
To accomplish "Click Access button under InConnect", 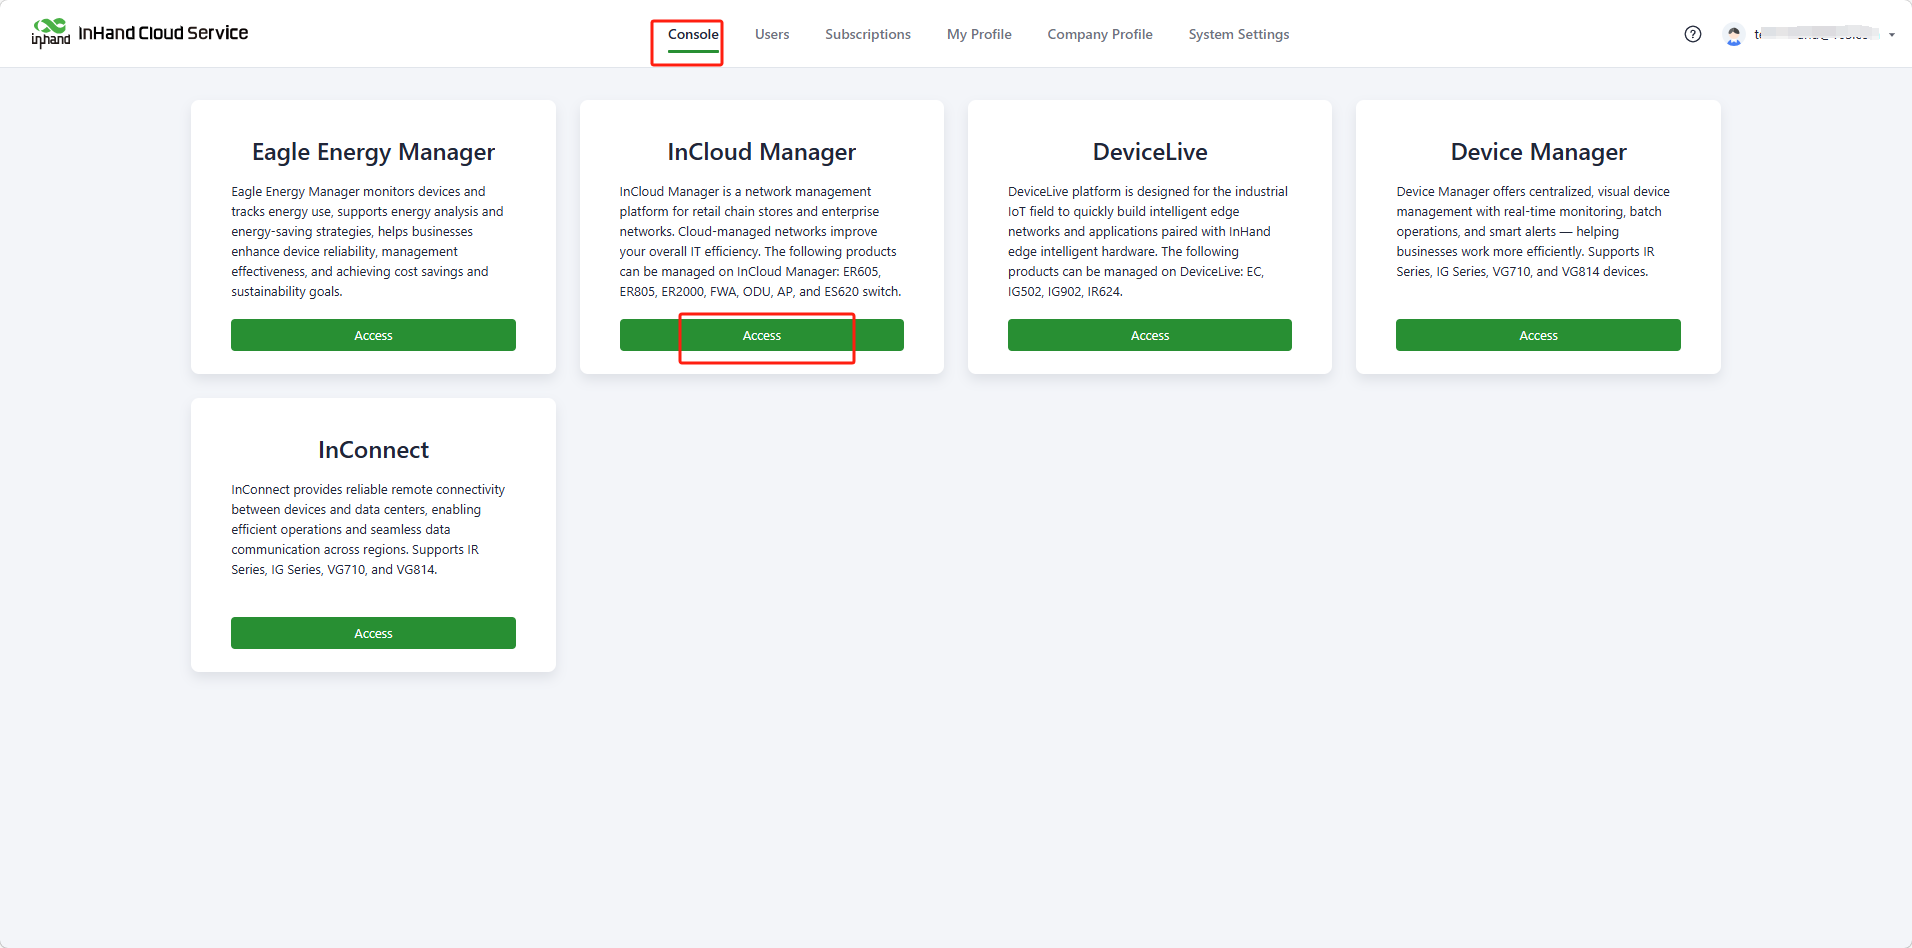I will (373, 633).
